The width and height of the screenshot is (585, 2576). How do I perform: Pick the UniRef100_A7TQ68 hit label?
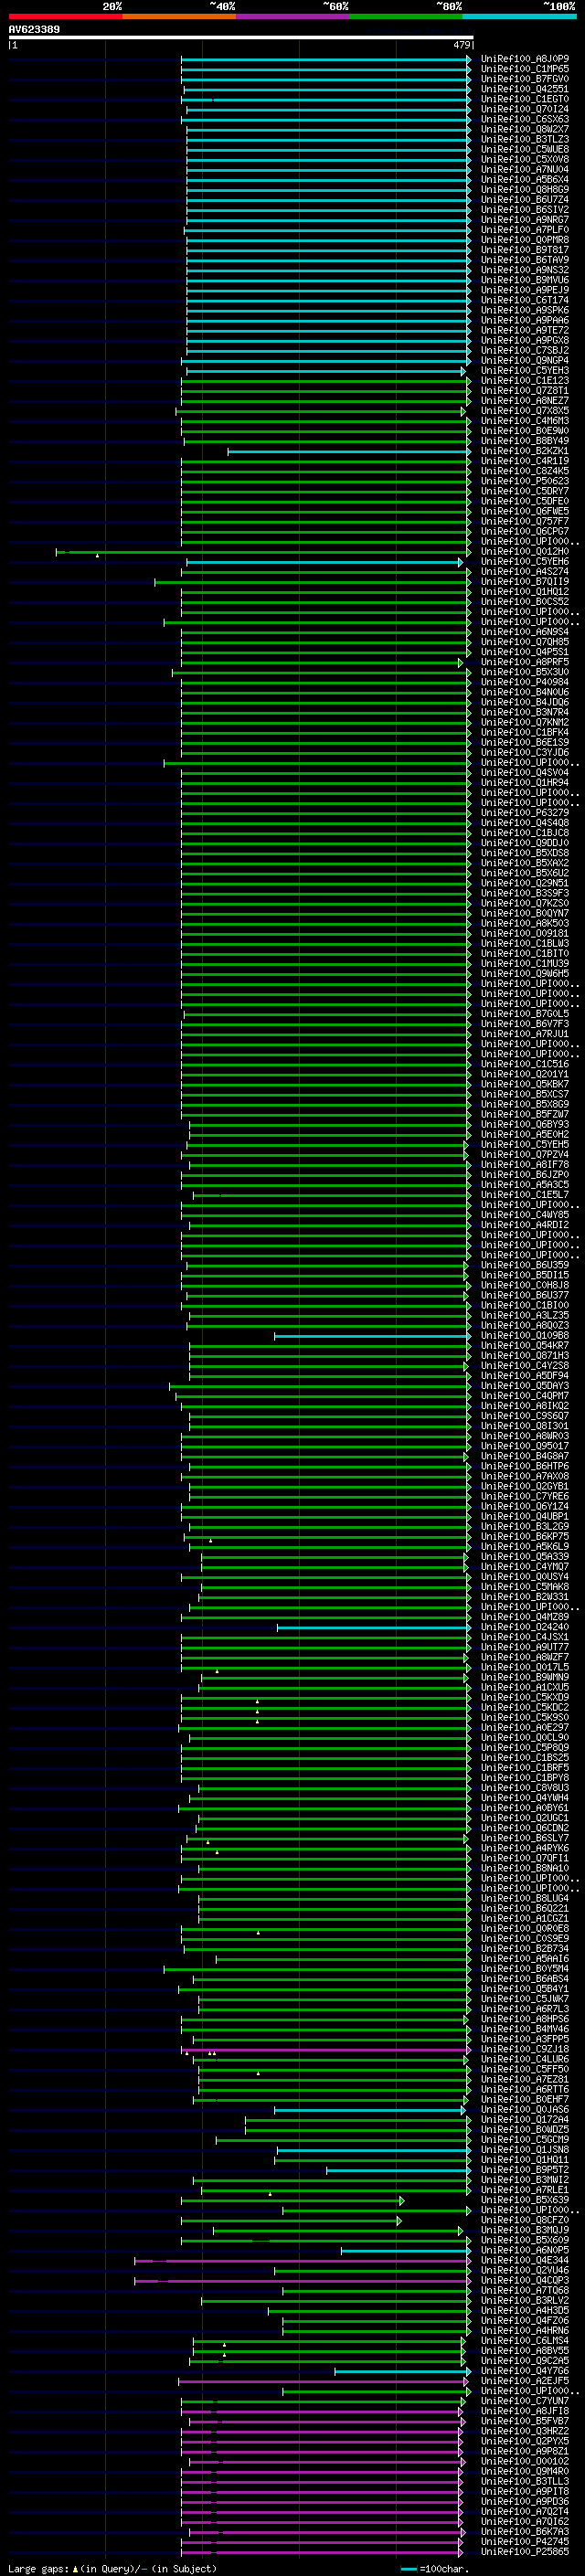pyautogui.click(x=525, y=2291)
